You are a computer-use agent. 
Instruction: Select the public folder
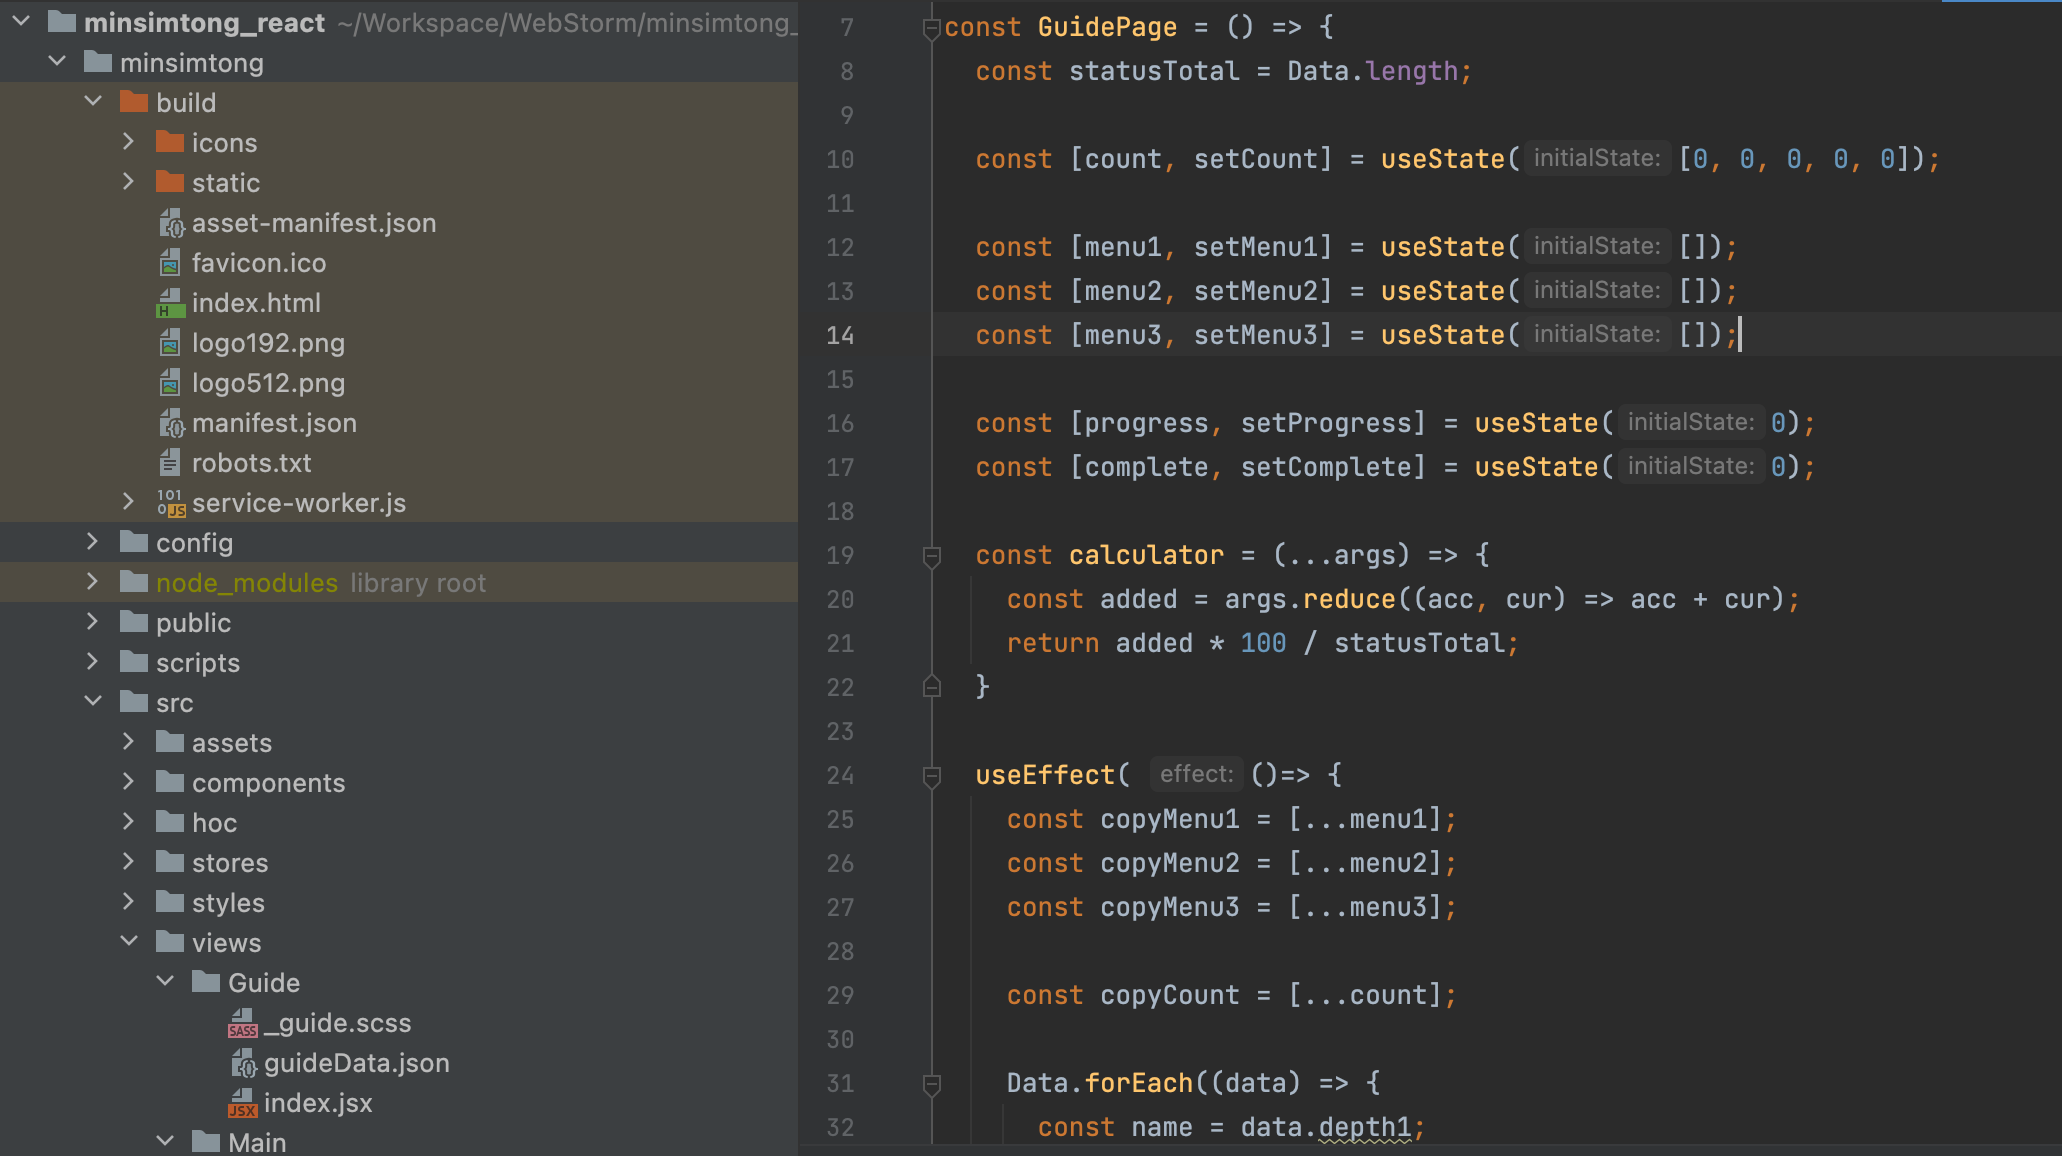click(x=399, y=622)
